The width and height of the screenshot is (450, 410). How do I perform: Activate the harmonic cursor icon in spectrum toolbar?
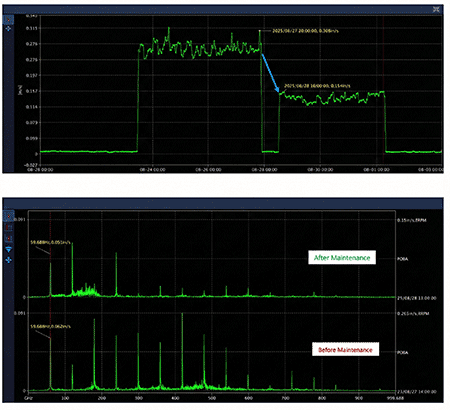(9, 228)
